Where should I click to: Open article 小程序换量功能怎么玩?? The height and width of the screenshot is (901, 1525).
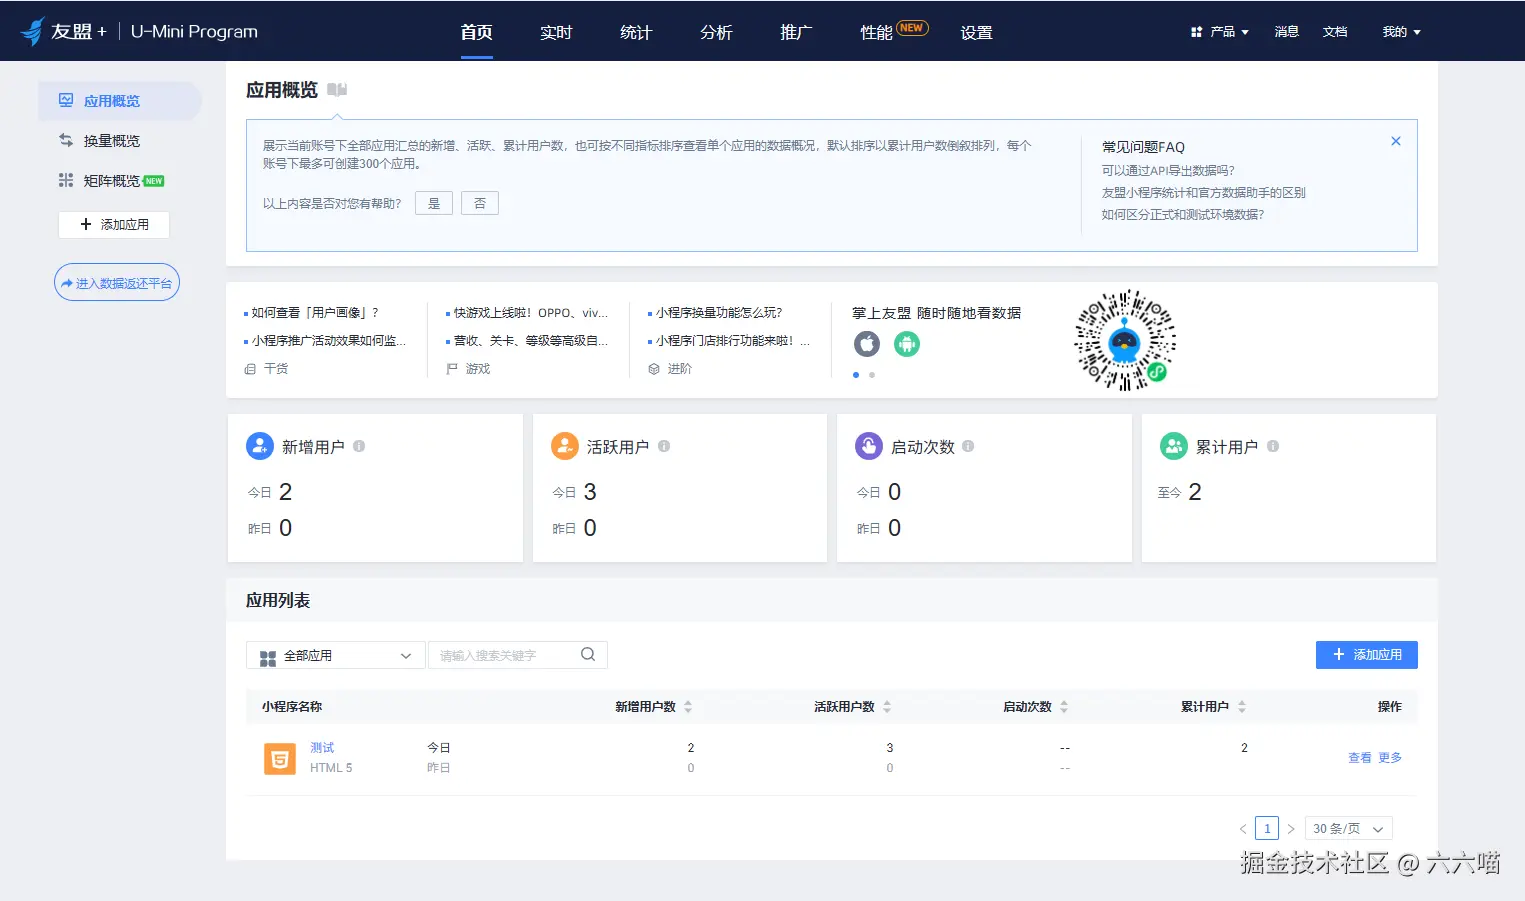(719, 313)
